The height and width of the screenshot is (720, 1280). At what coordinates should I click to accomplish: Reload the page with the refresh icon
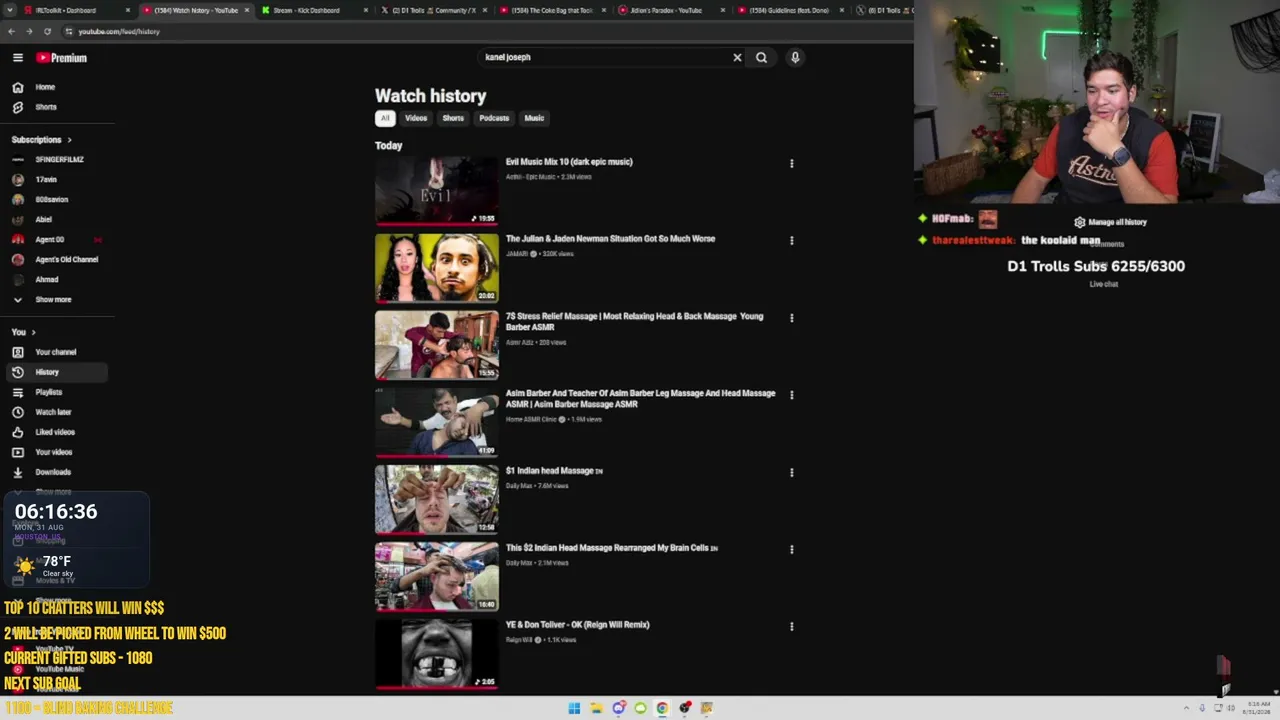click(x=47, y=31)
